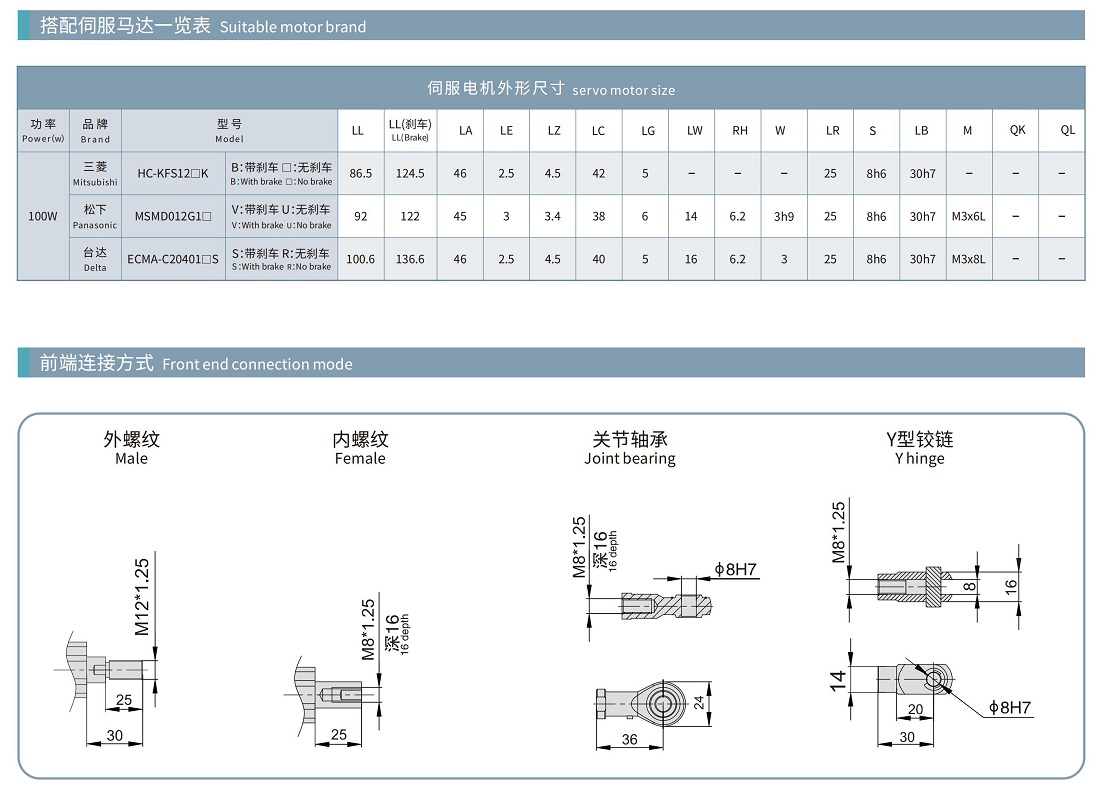Select the Delta brand cell
Viewport: 1100px width, 806px height.
(x=95, y=259)
